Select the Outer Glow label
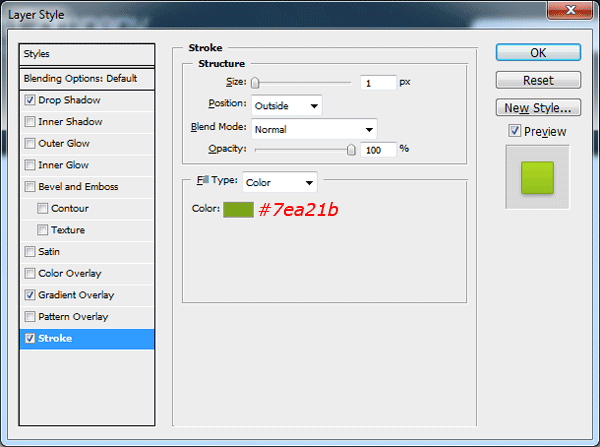Screen dimensions: 600x447 coord(64,144)
